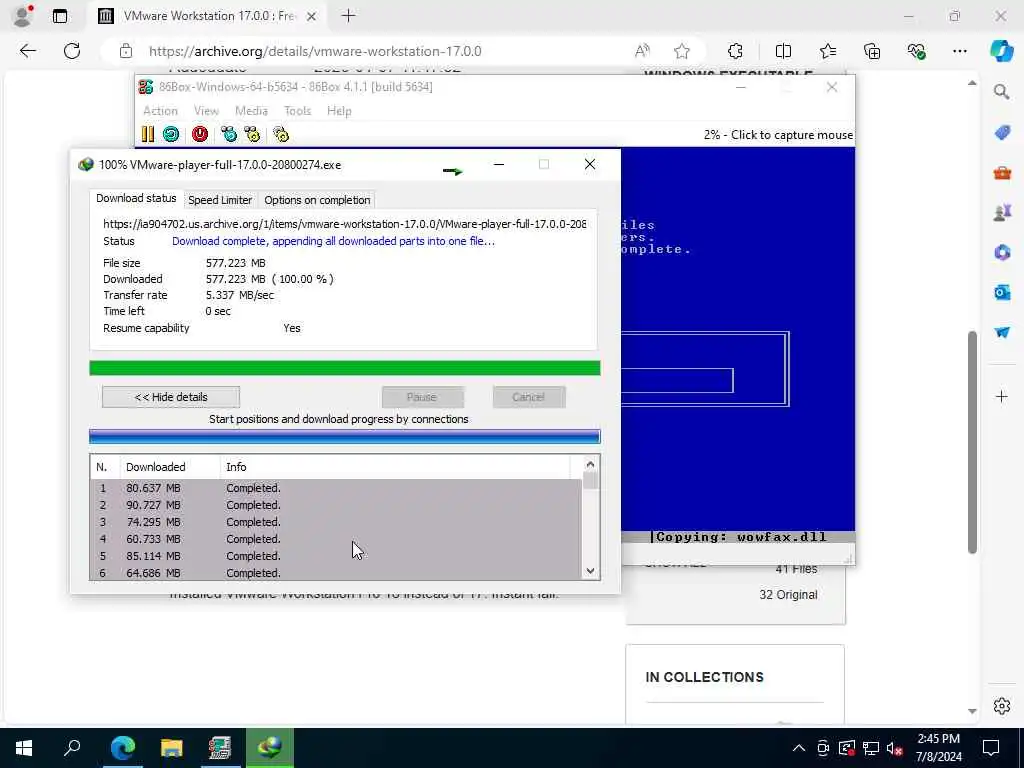Add page to favorites star icon
The width and height of the screenshot is (1024, 768).
[x=682, y=51]
